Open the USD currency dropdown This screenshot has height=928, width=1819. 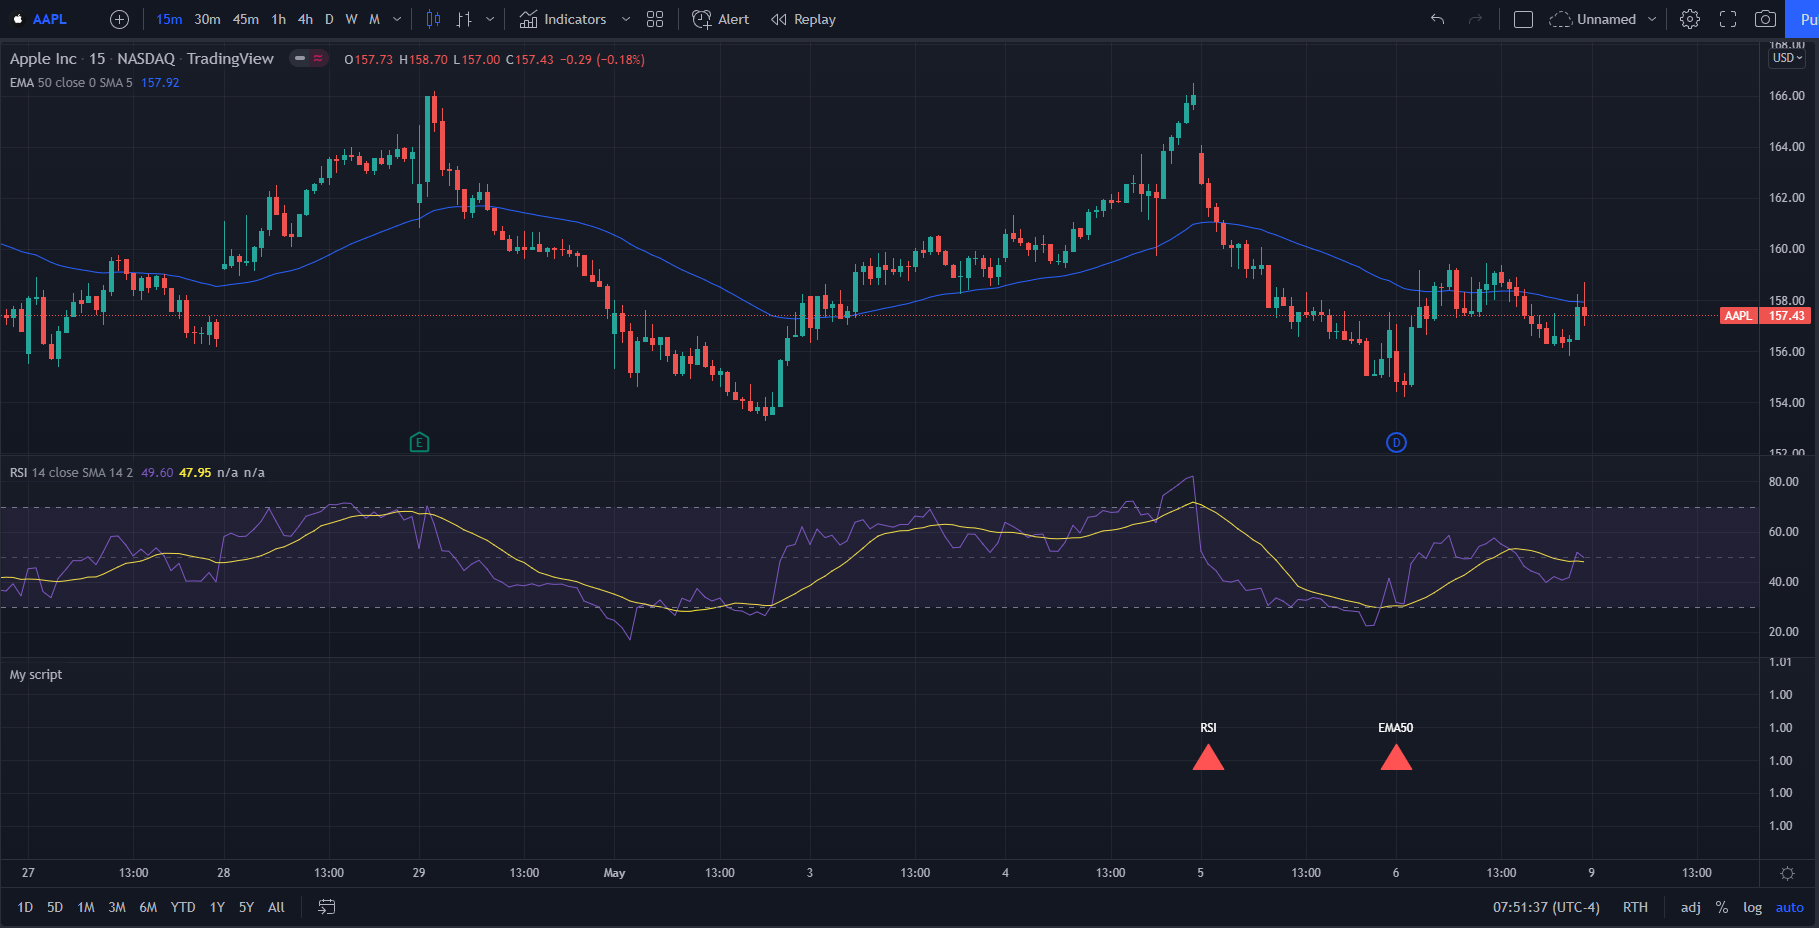point(1787,58)
